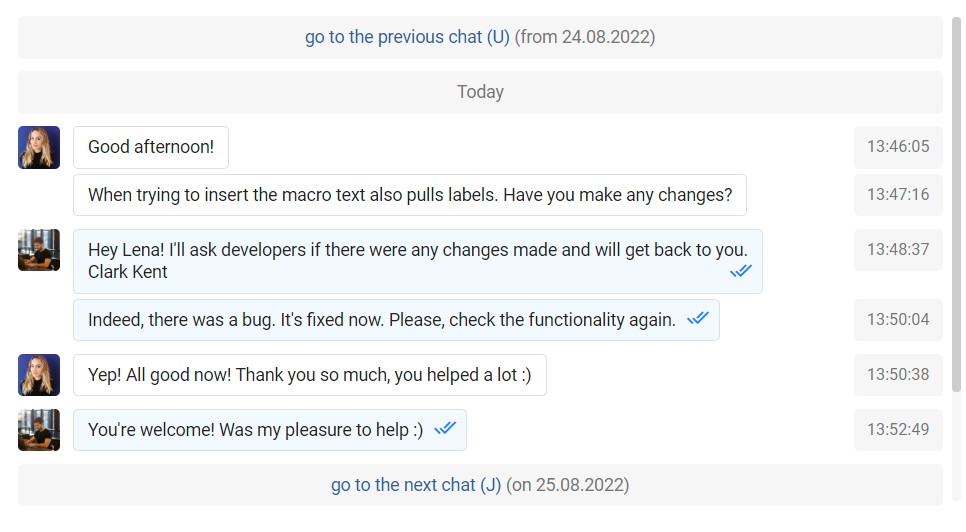Click the 13:50:38 timestamp
Screen dimensions: 966x532
point(897,375)
